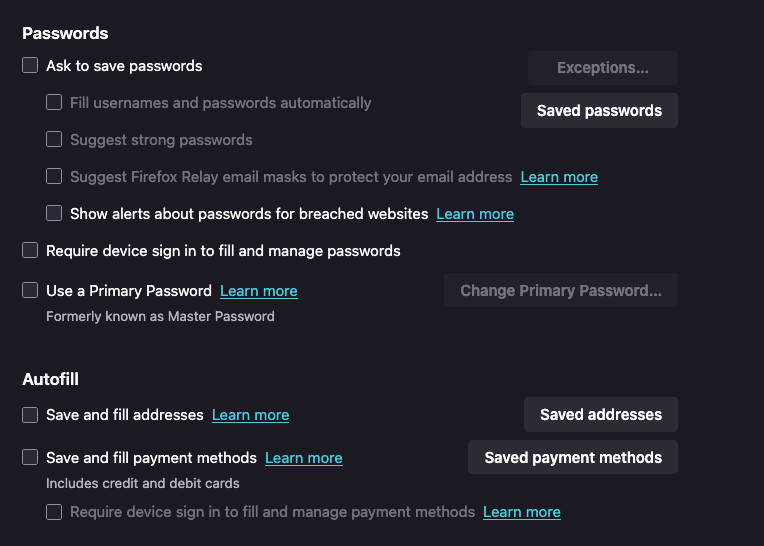Enable Ask to save passwords checkbox
This screenshot has width=764, height=546.
pos(30,66)
